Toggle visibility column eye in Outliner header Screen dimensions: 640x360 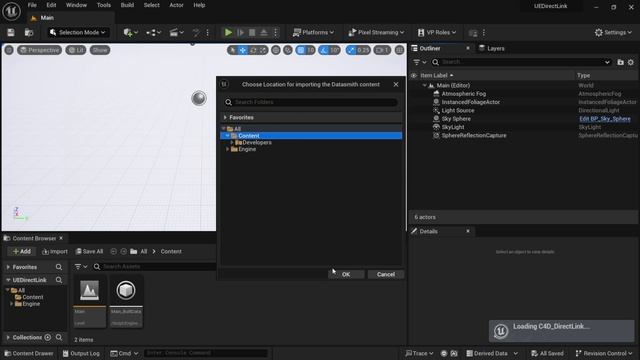pyautogui.click(x=414, y=76)
